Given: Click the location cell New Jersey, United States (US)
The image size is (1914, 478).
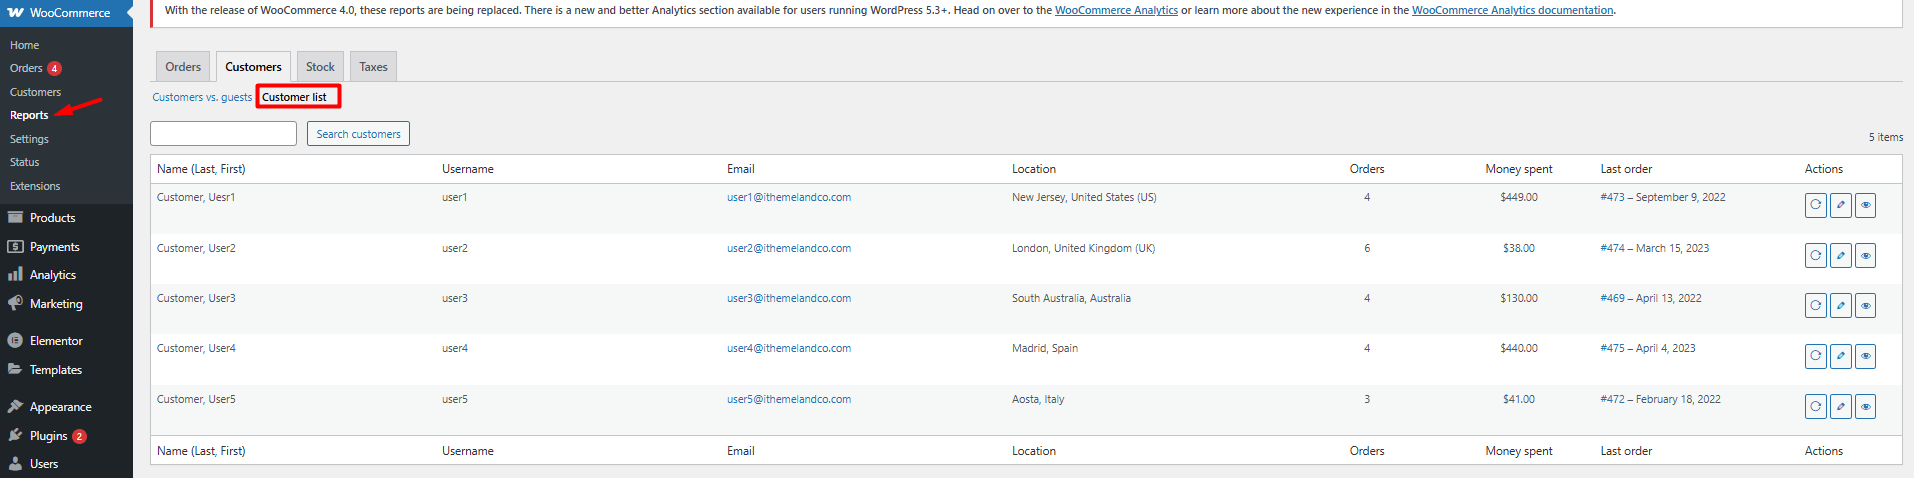Looking at the screenshot, I should (1084, 197).
